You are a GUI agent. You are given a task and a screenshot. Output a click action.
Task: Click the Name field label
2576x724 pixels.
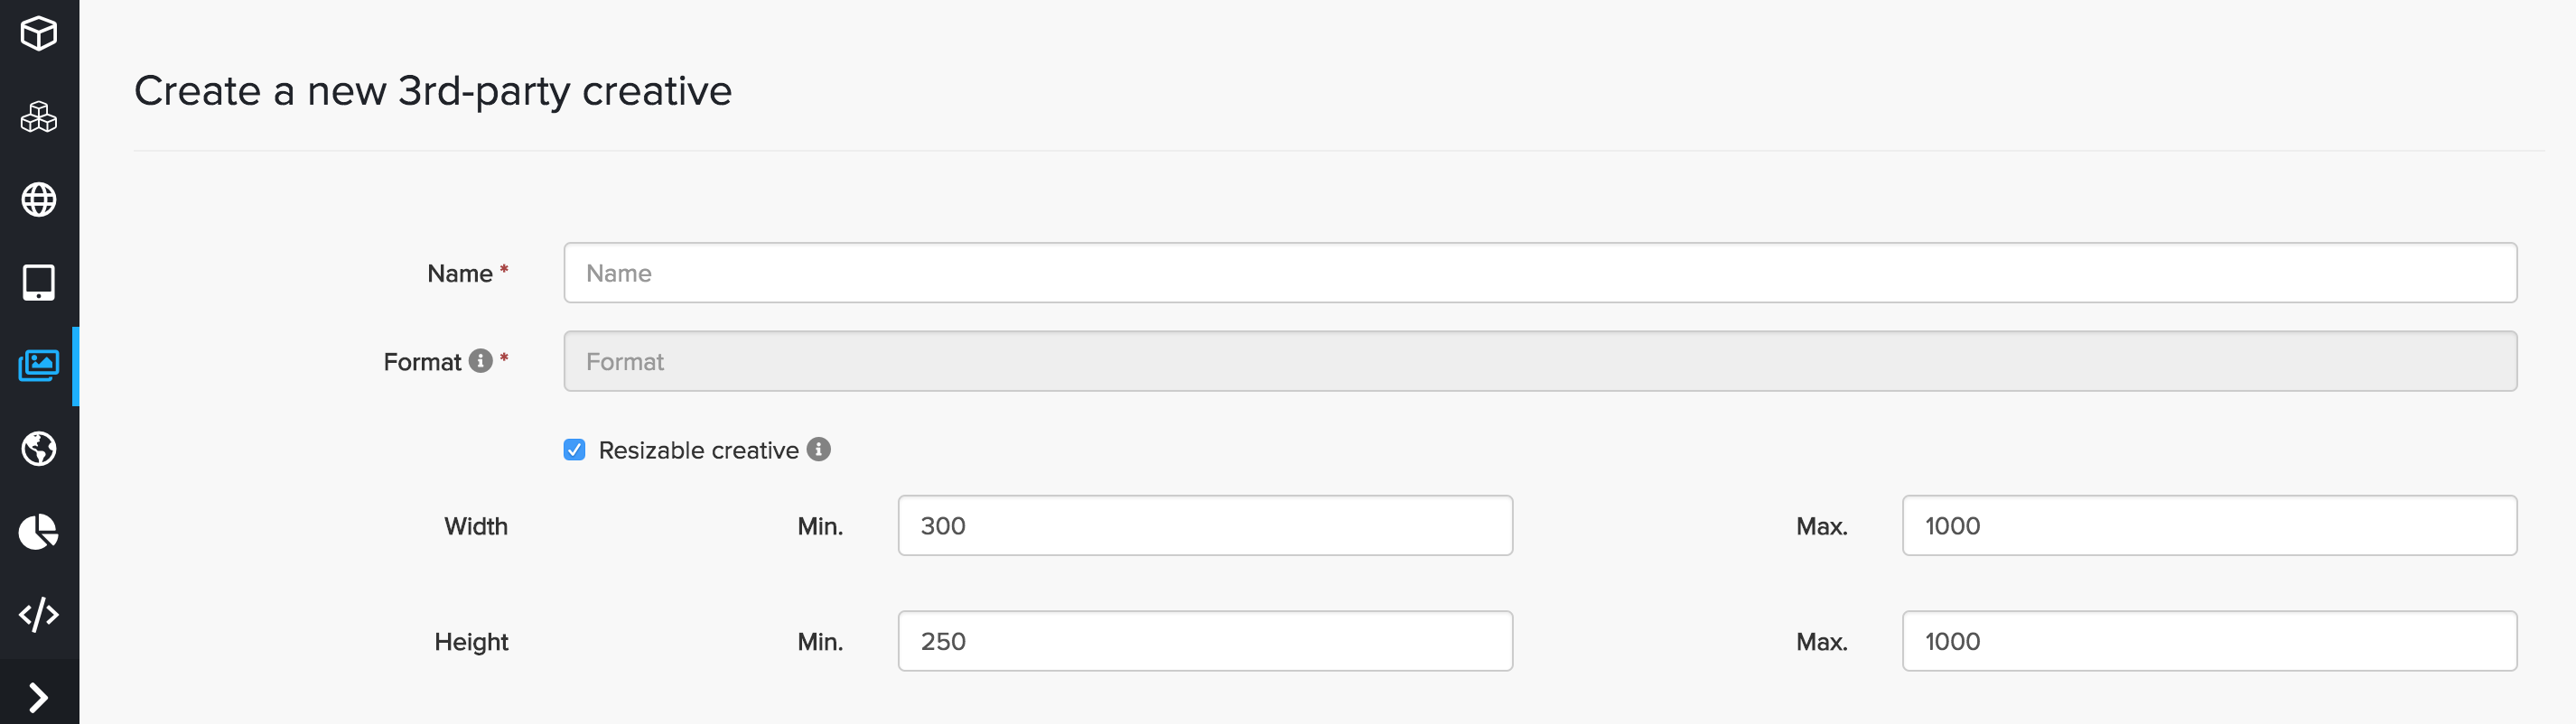[459, 274]
